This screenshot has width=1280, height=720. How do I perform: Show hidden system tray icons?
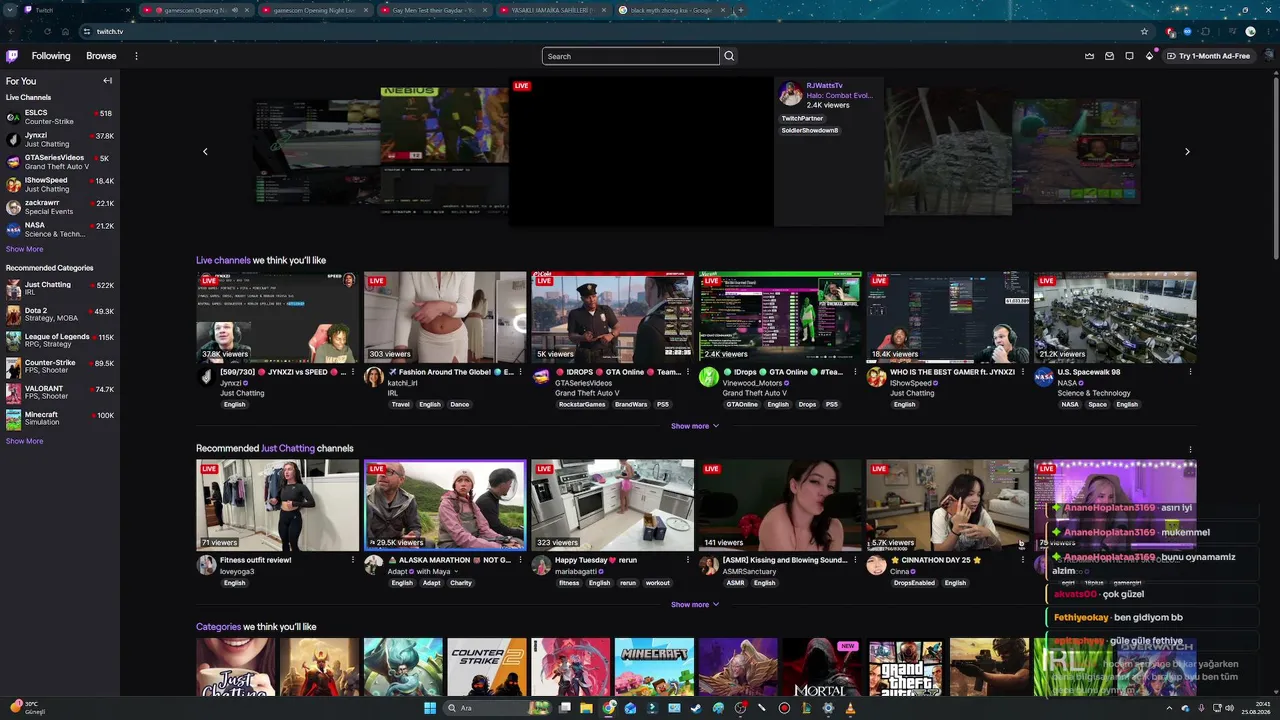point(1169,708)
